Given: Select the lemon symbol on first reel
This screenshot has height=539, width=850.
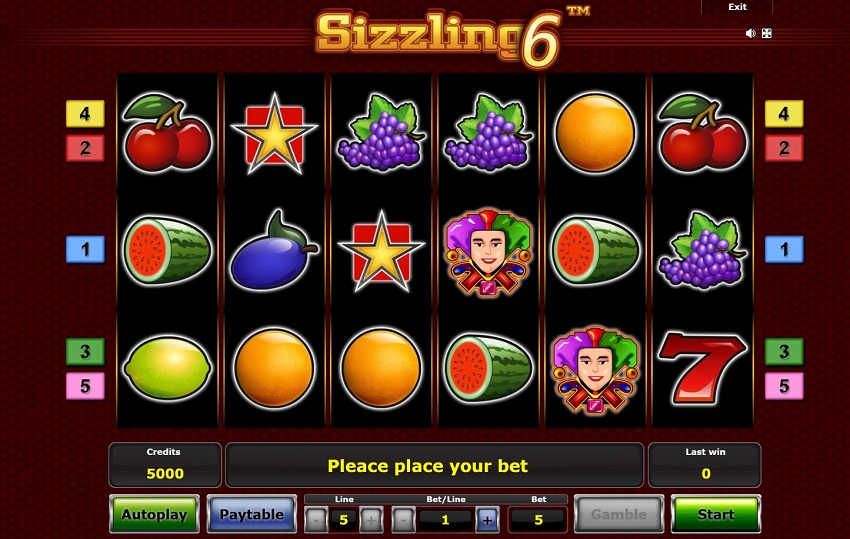Looking at the screenshot, I should coord(167,368).
